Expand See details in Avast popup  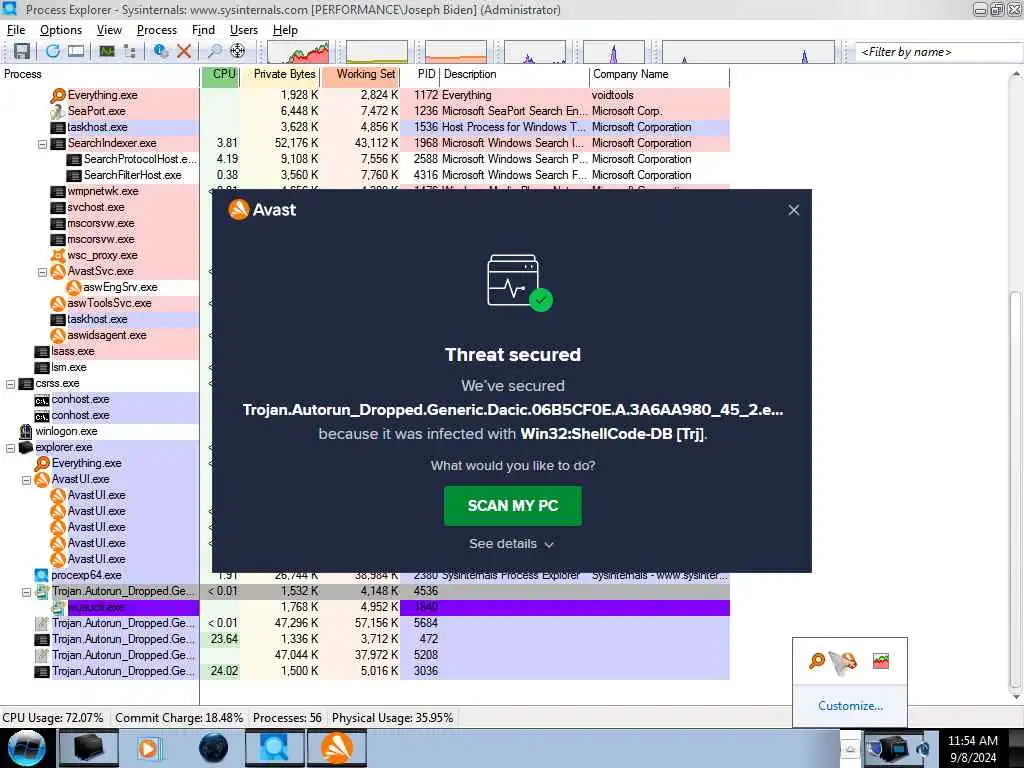click(x=511, y=544)
